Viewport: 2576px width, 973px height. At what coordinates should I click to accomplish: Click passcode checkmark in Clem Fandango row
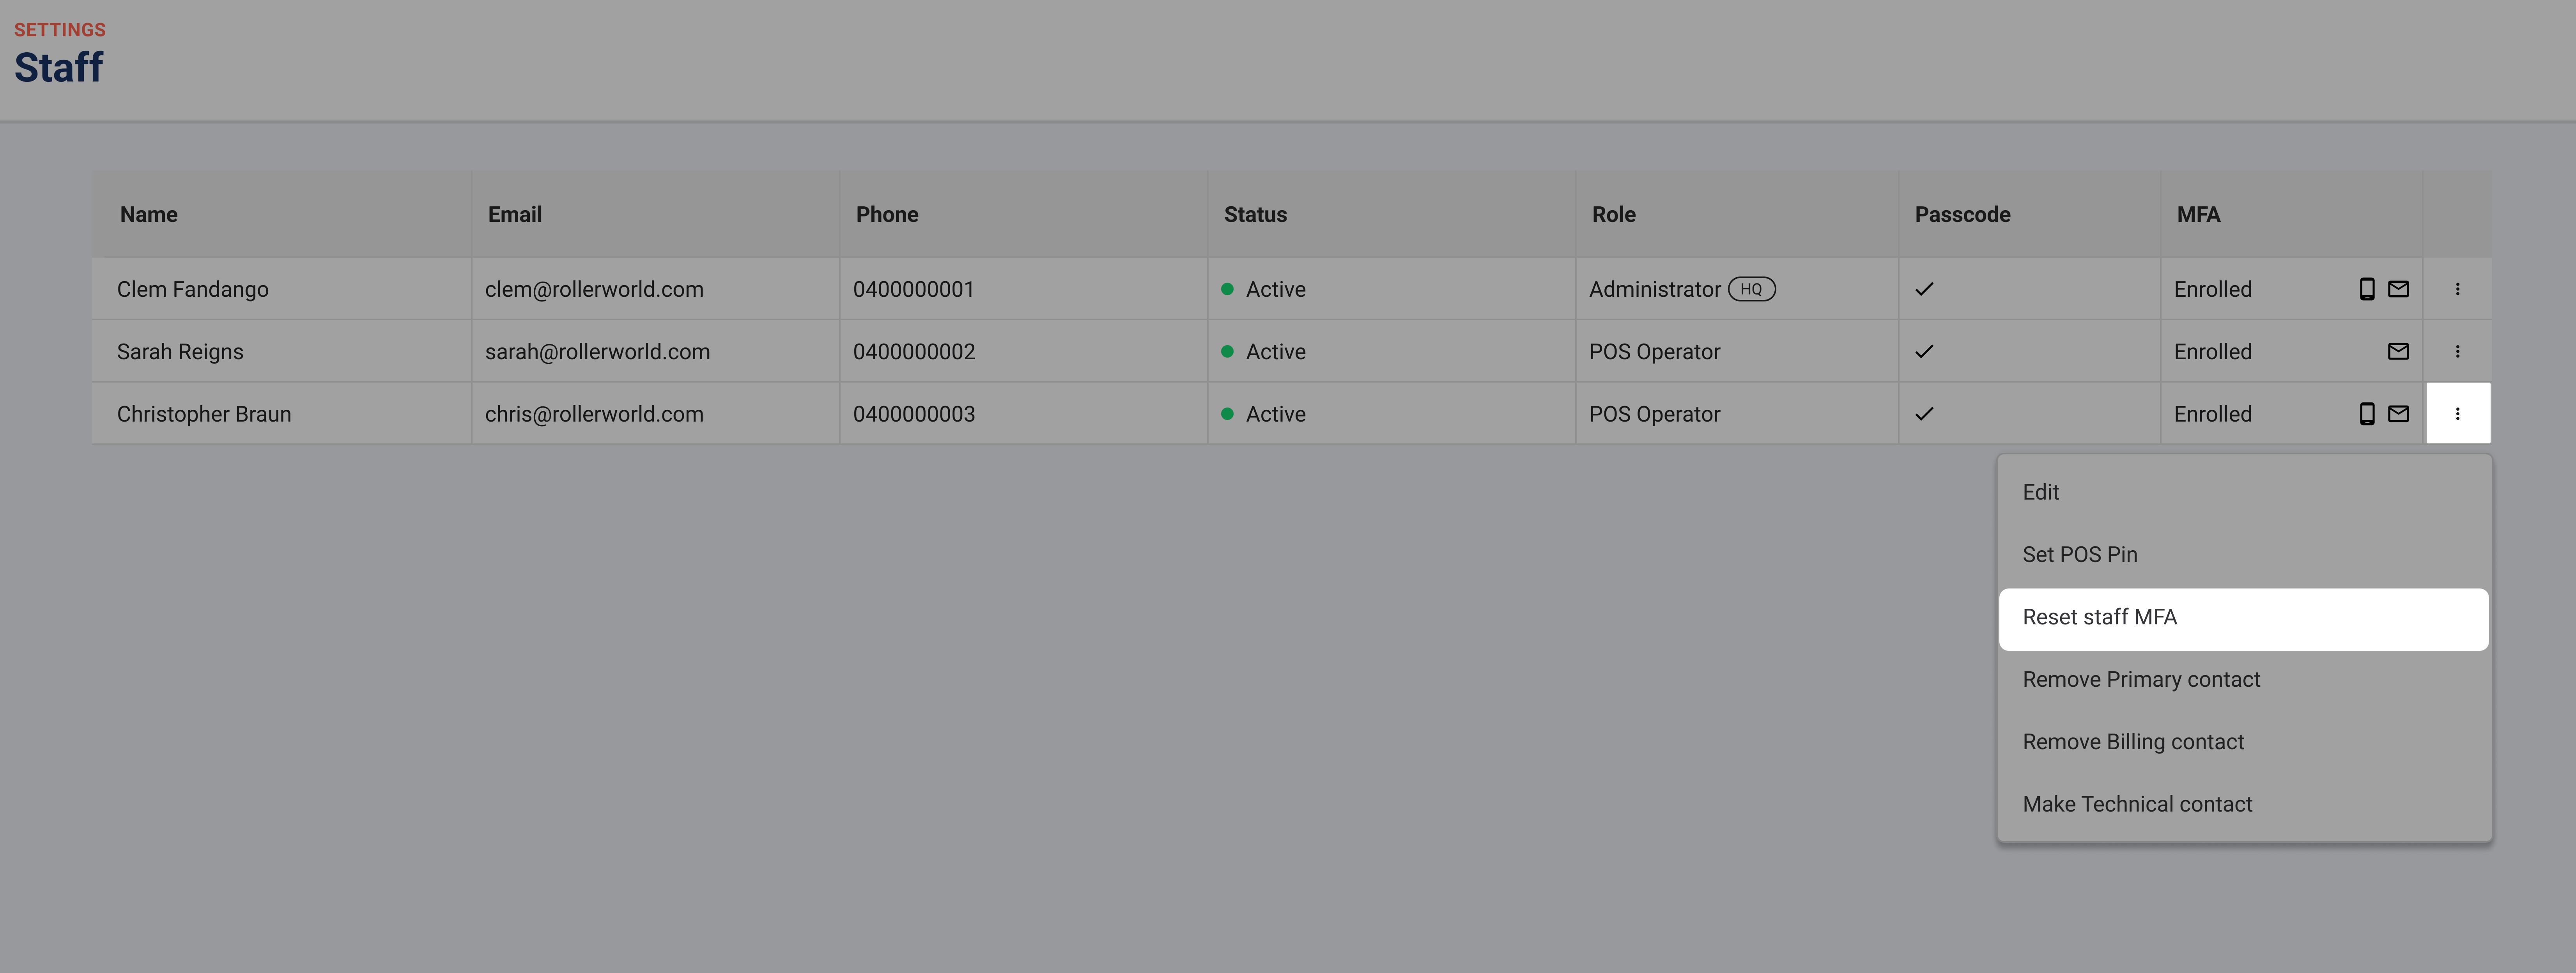click(1924, 289)
